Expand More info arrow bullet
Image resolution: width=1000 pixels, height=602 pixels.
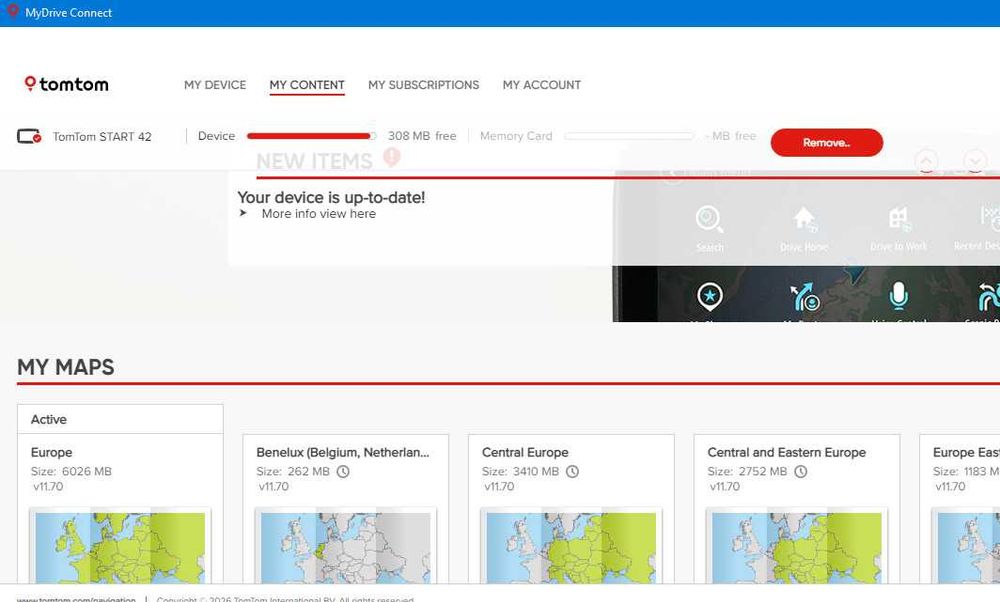(243, 213)
